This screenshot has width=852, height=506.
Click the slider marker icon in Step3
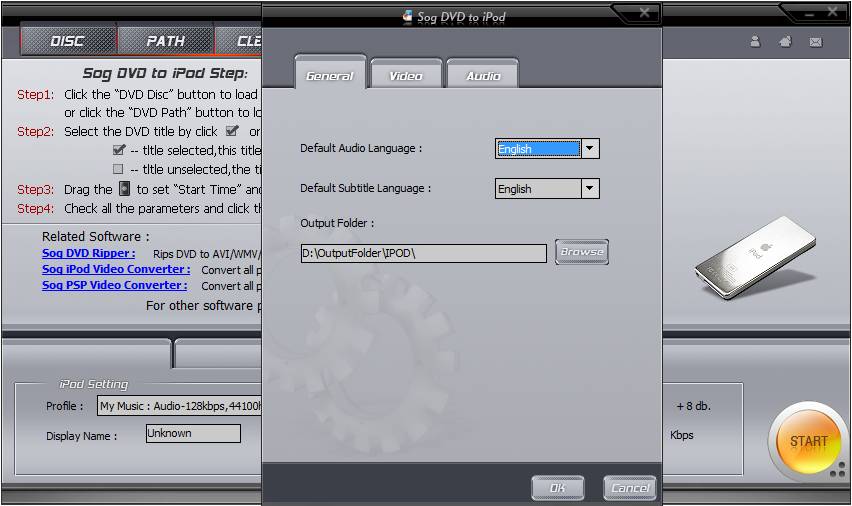tap(124, 189)
